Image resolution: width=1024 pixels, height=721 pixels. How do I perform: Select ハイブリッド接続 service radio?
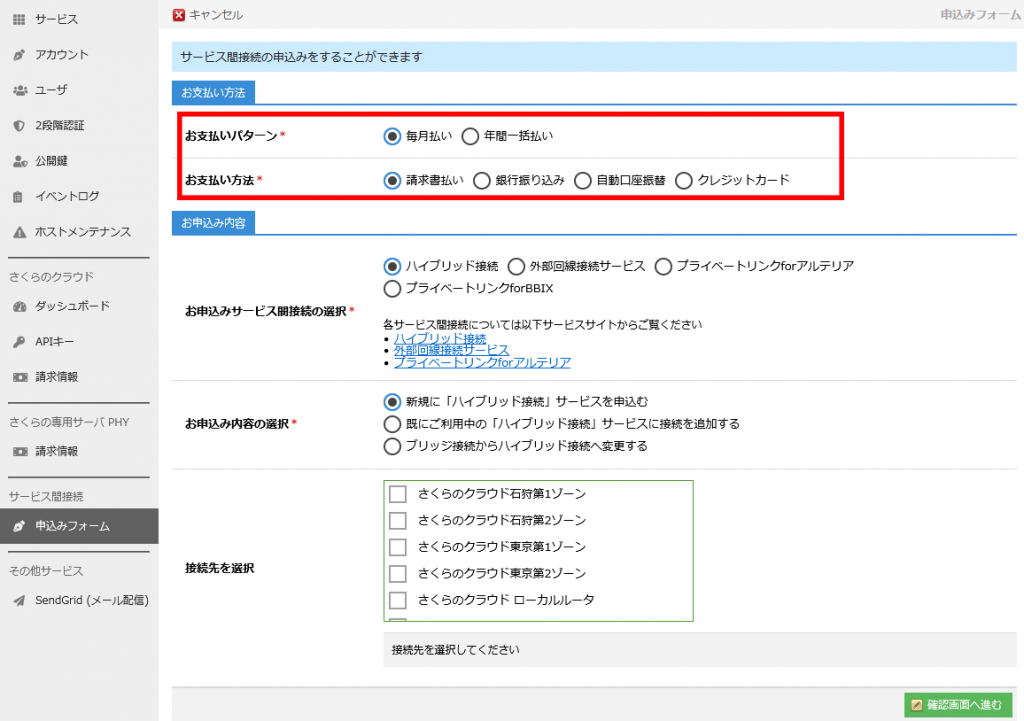click(392, 266)
